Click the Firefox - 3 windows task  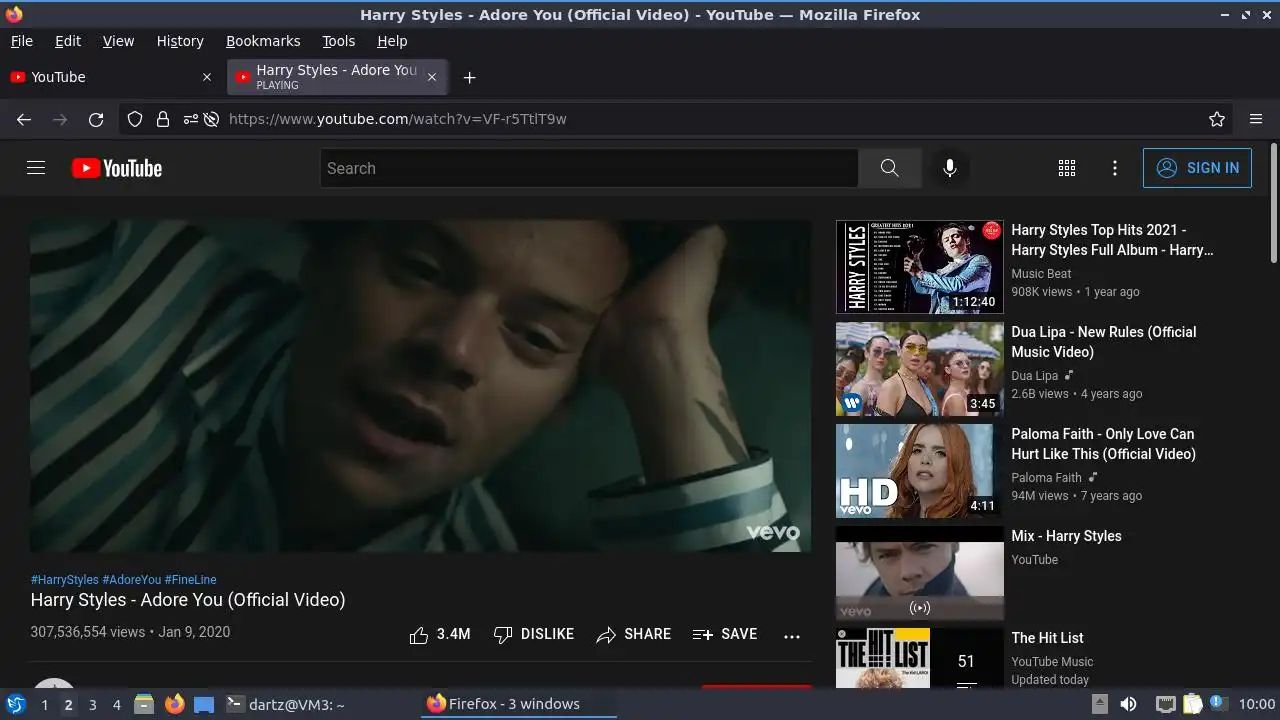point(518,704)
